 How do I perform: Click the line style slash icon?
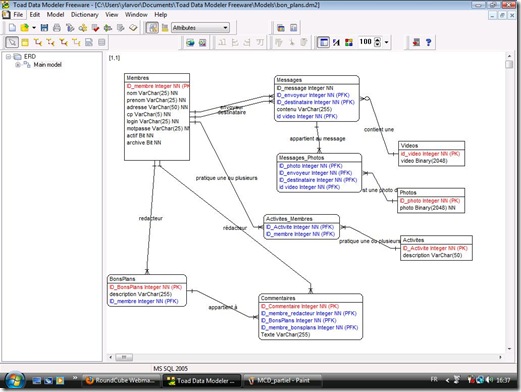point(336,42)
